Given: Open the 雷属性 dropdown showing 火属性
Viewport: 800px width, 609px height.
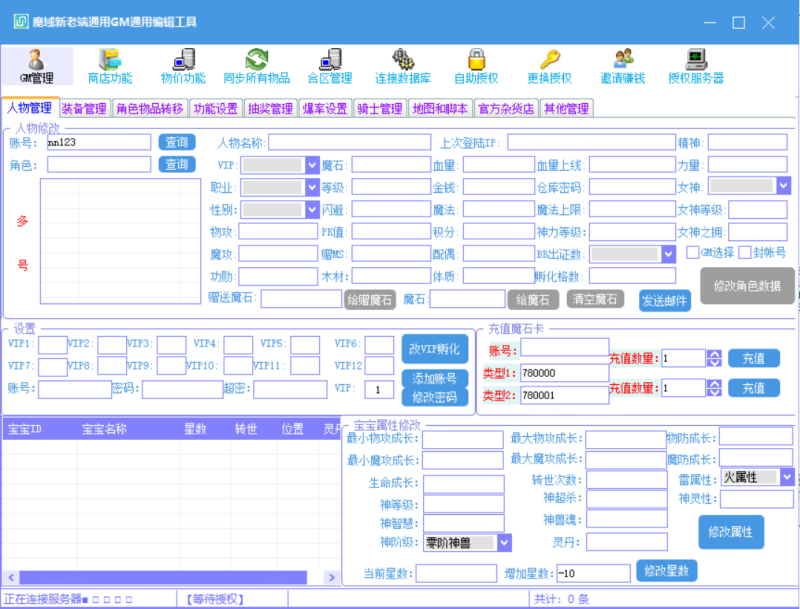Looking at the screenshot, I should coord(787,477).
